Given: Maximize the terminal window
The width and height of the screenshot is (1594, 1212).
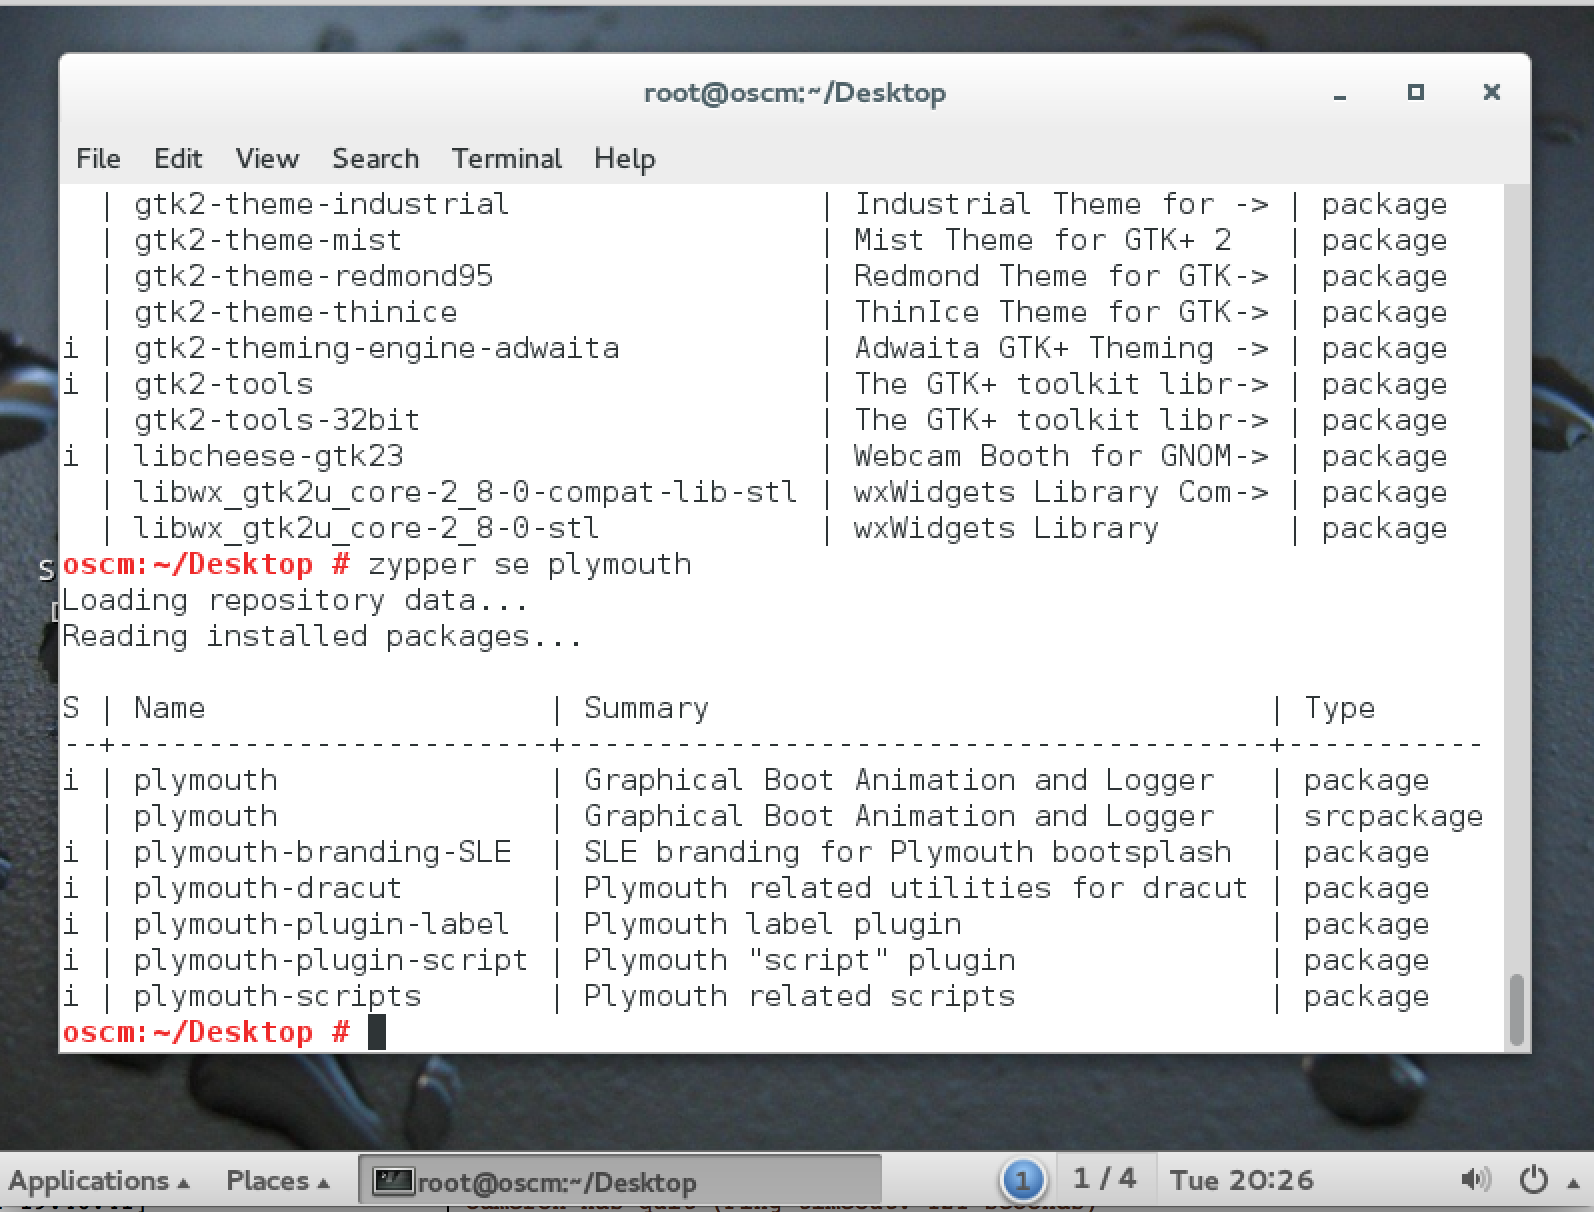Looking at the screenshot, I should 1415,92.
